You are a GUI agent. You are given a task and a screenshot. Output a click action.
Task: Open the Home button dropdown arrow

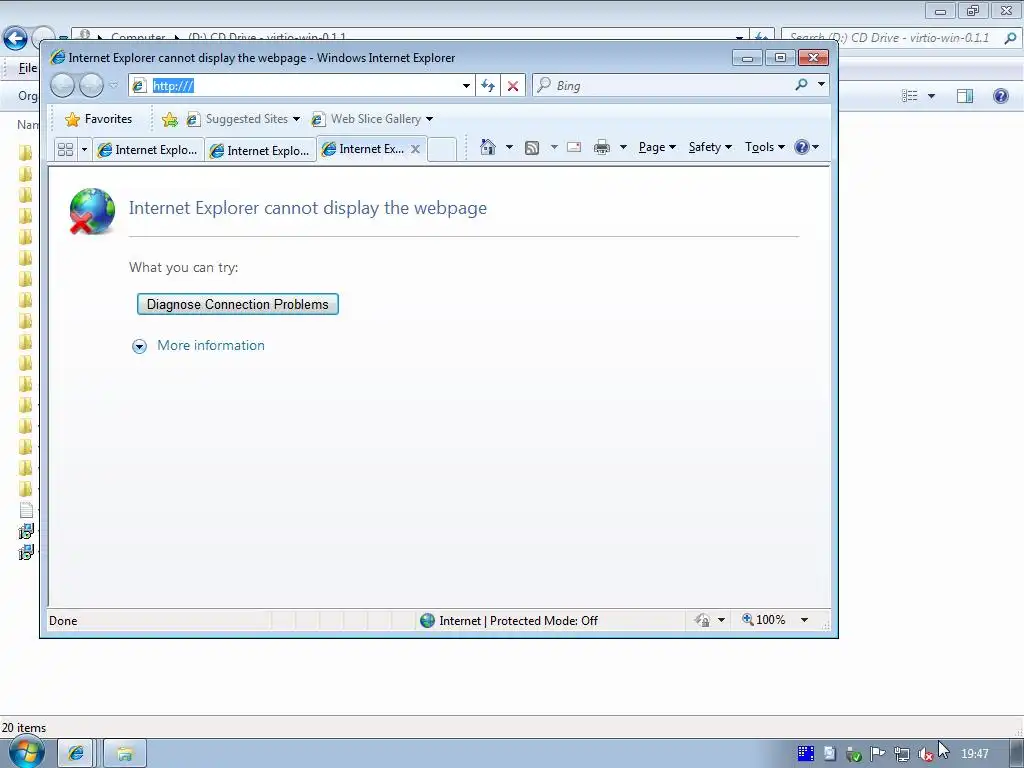(509, 147)
